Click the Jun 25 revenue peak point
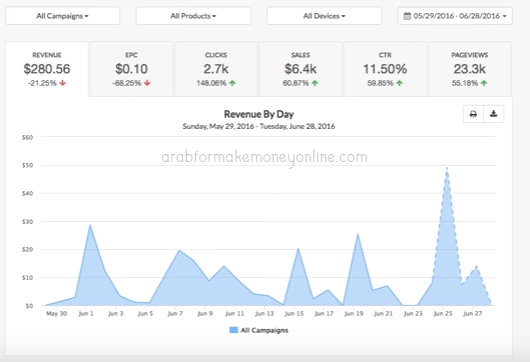 click(447, 168)
